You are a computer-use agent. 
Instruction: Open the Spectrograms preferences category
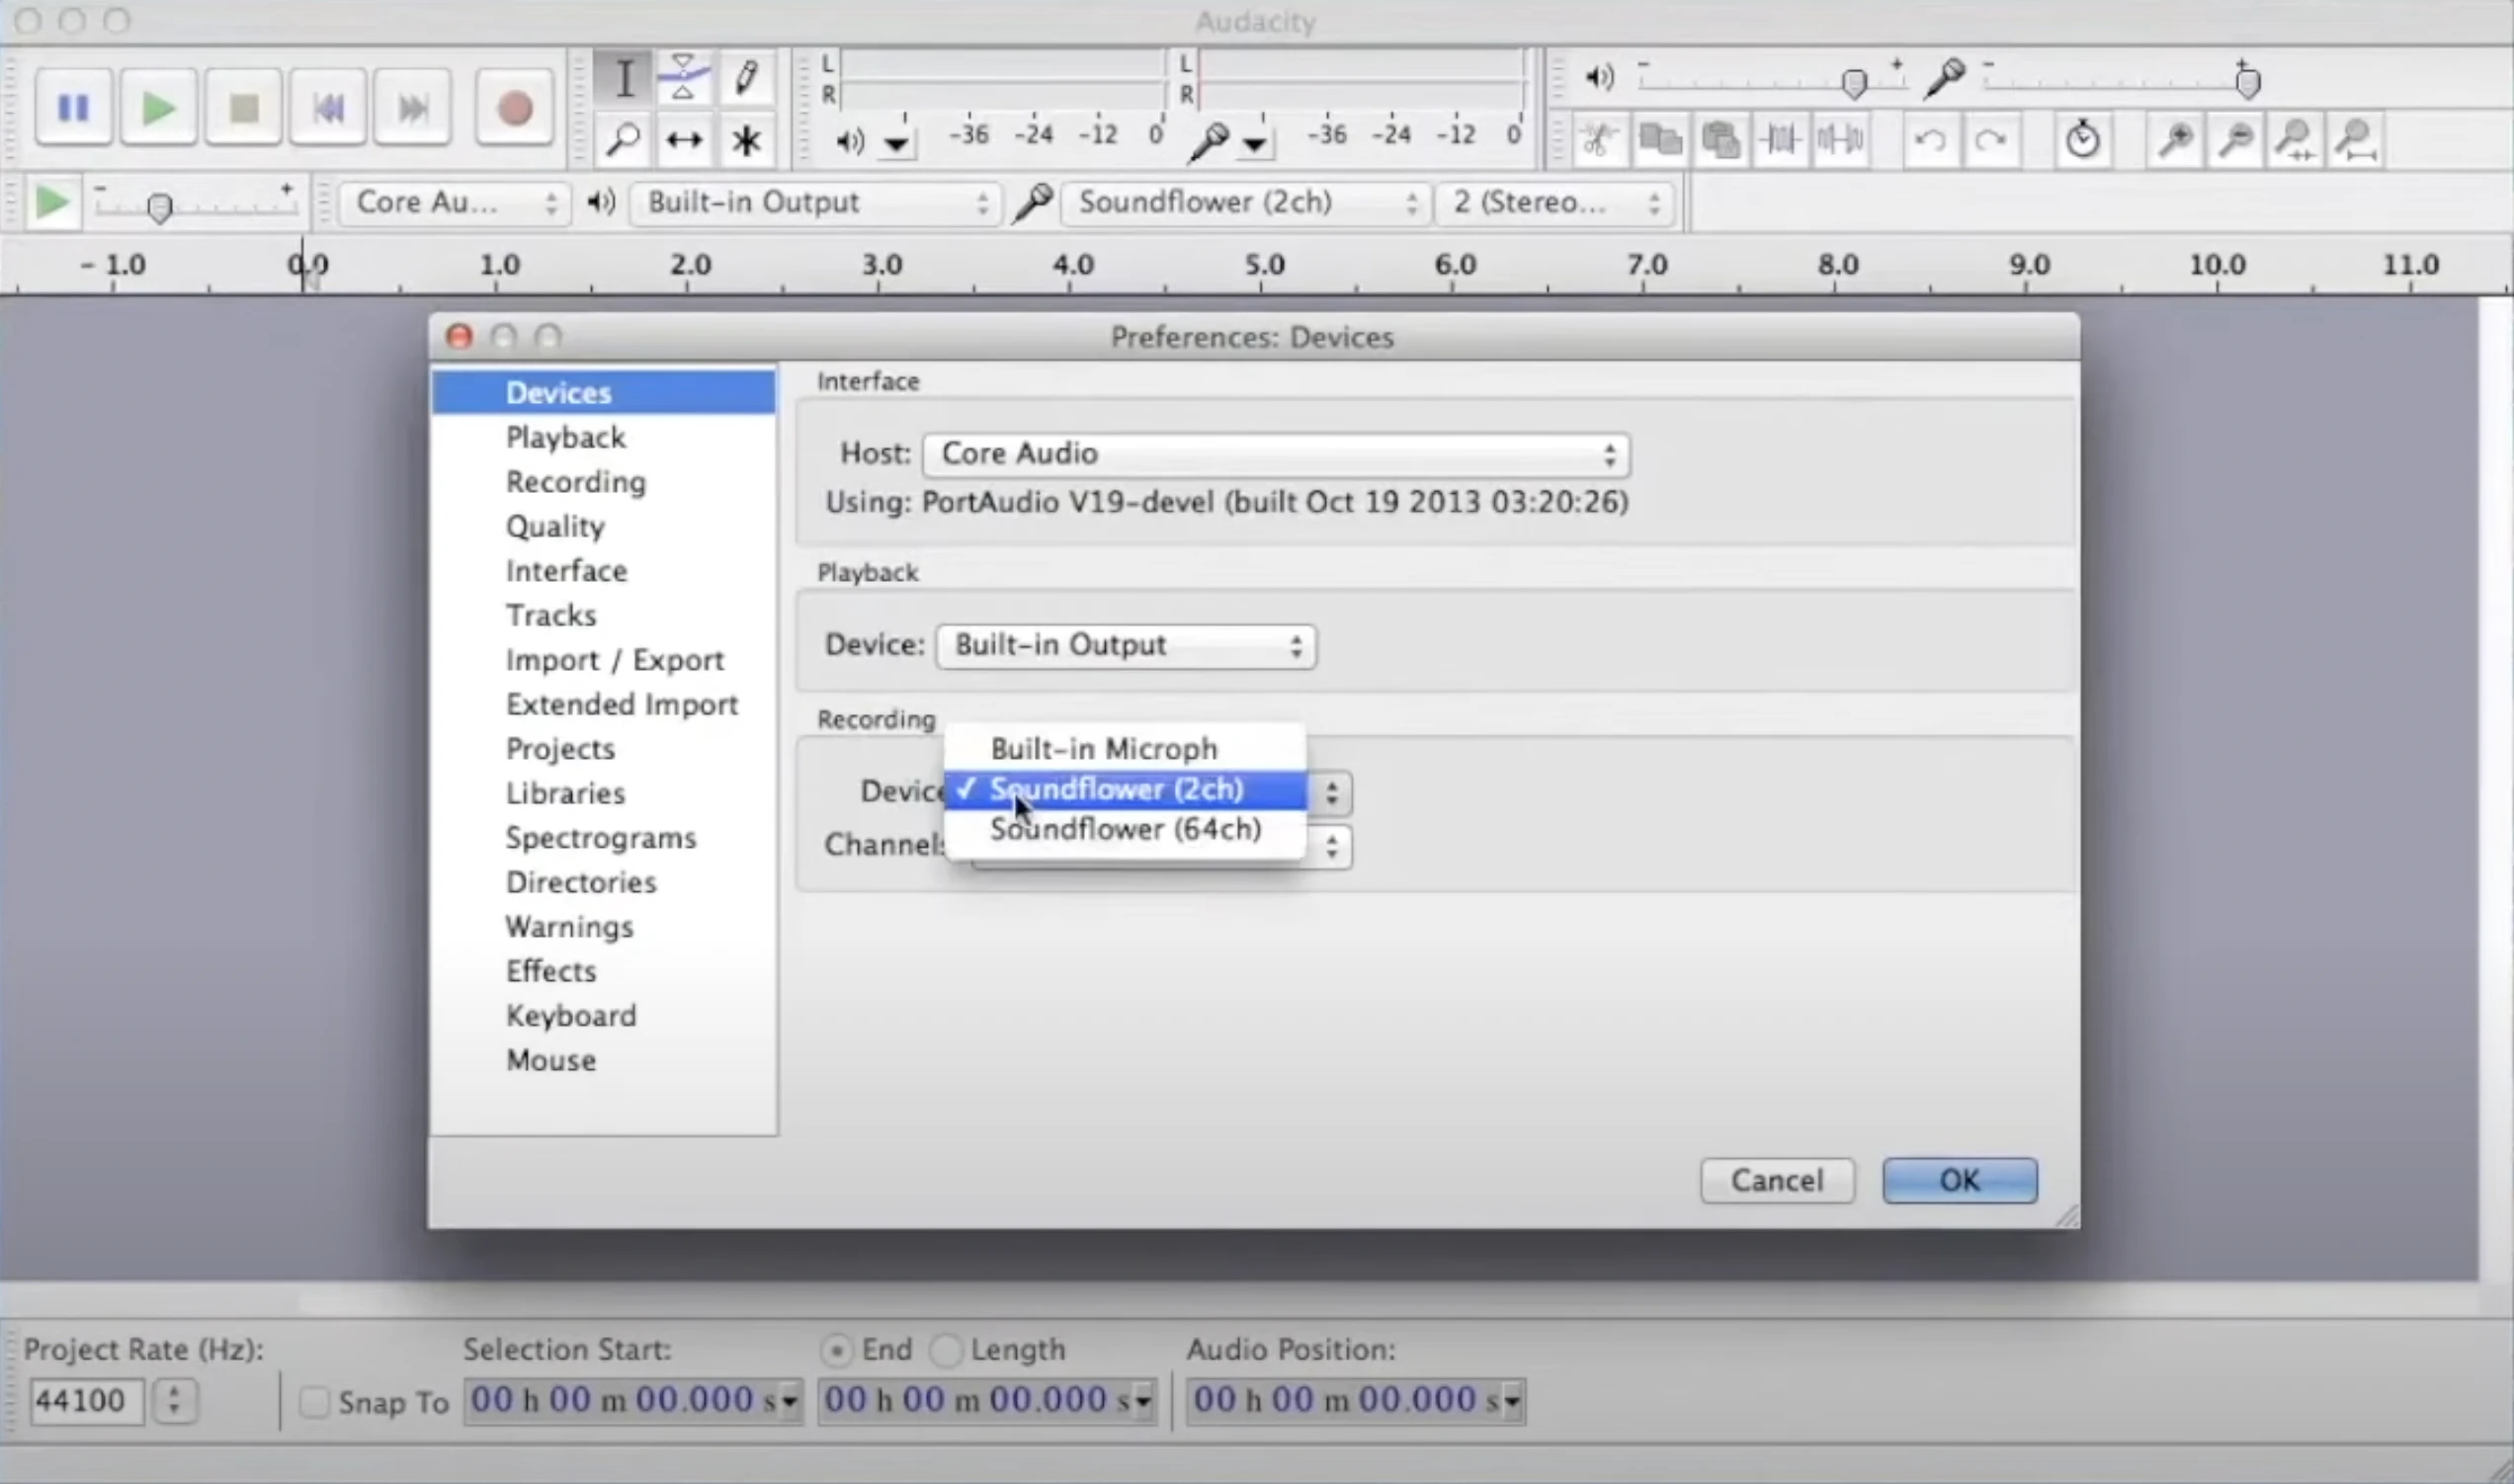[600, 838]
